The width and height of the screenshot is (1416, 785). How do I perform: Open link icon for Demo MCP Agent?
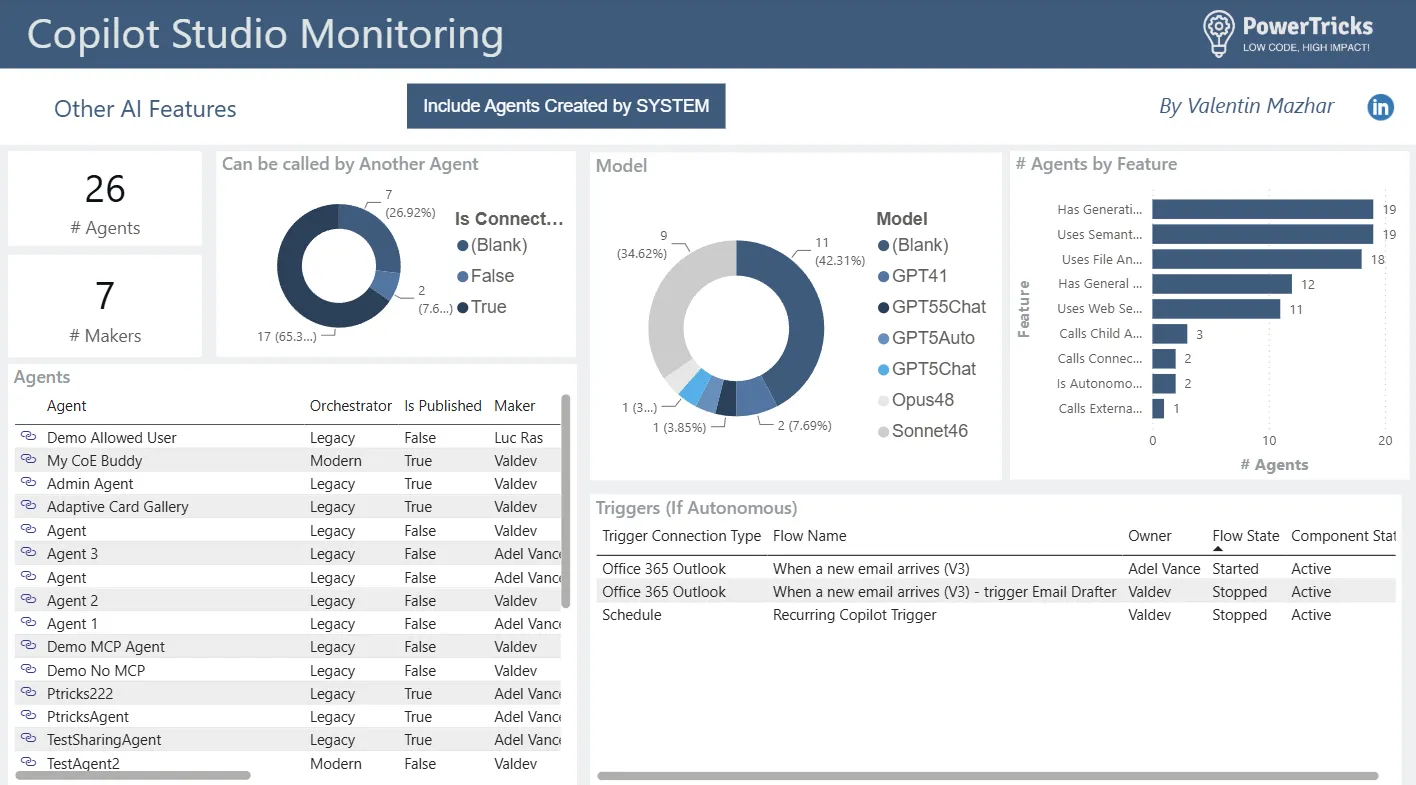point(27,646)
